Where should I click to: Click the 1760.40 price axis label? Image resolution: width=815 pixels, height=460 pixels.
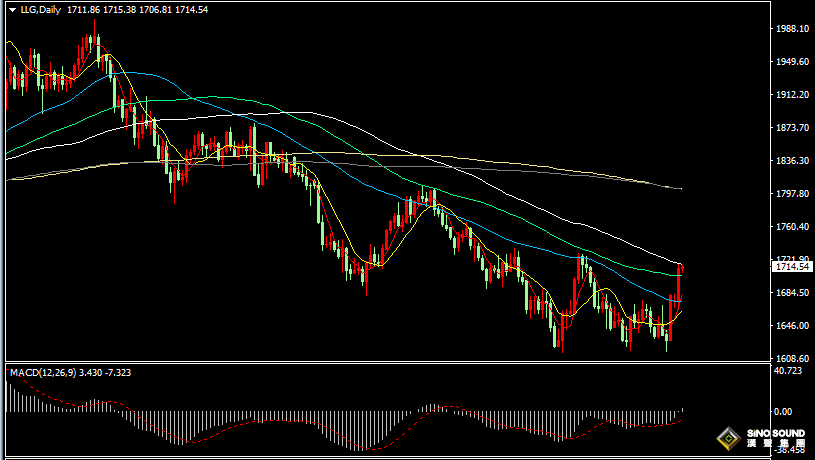click(790, 227)
